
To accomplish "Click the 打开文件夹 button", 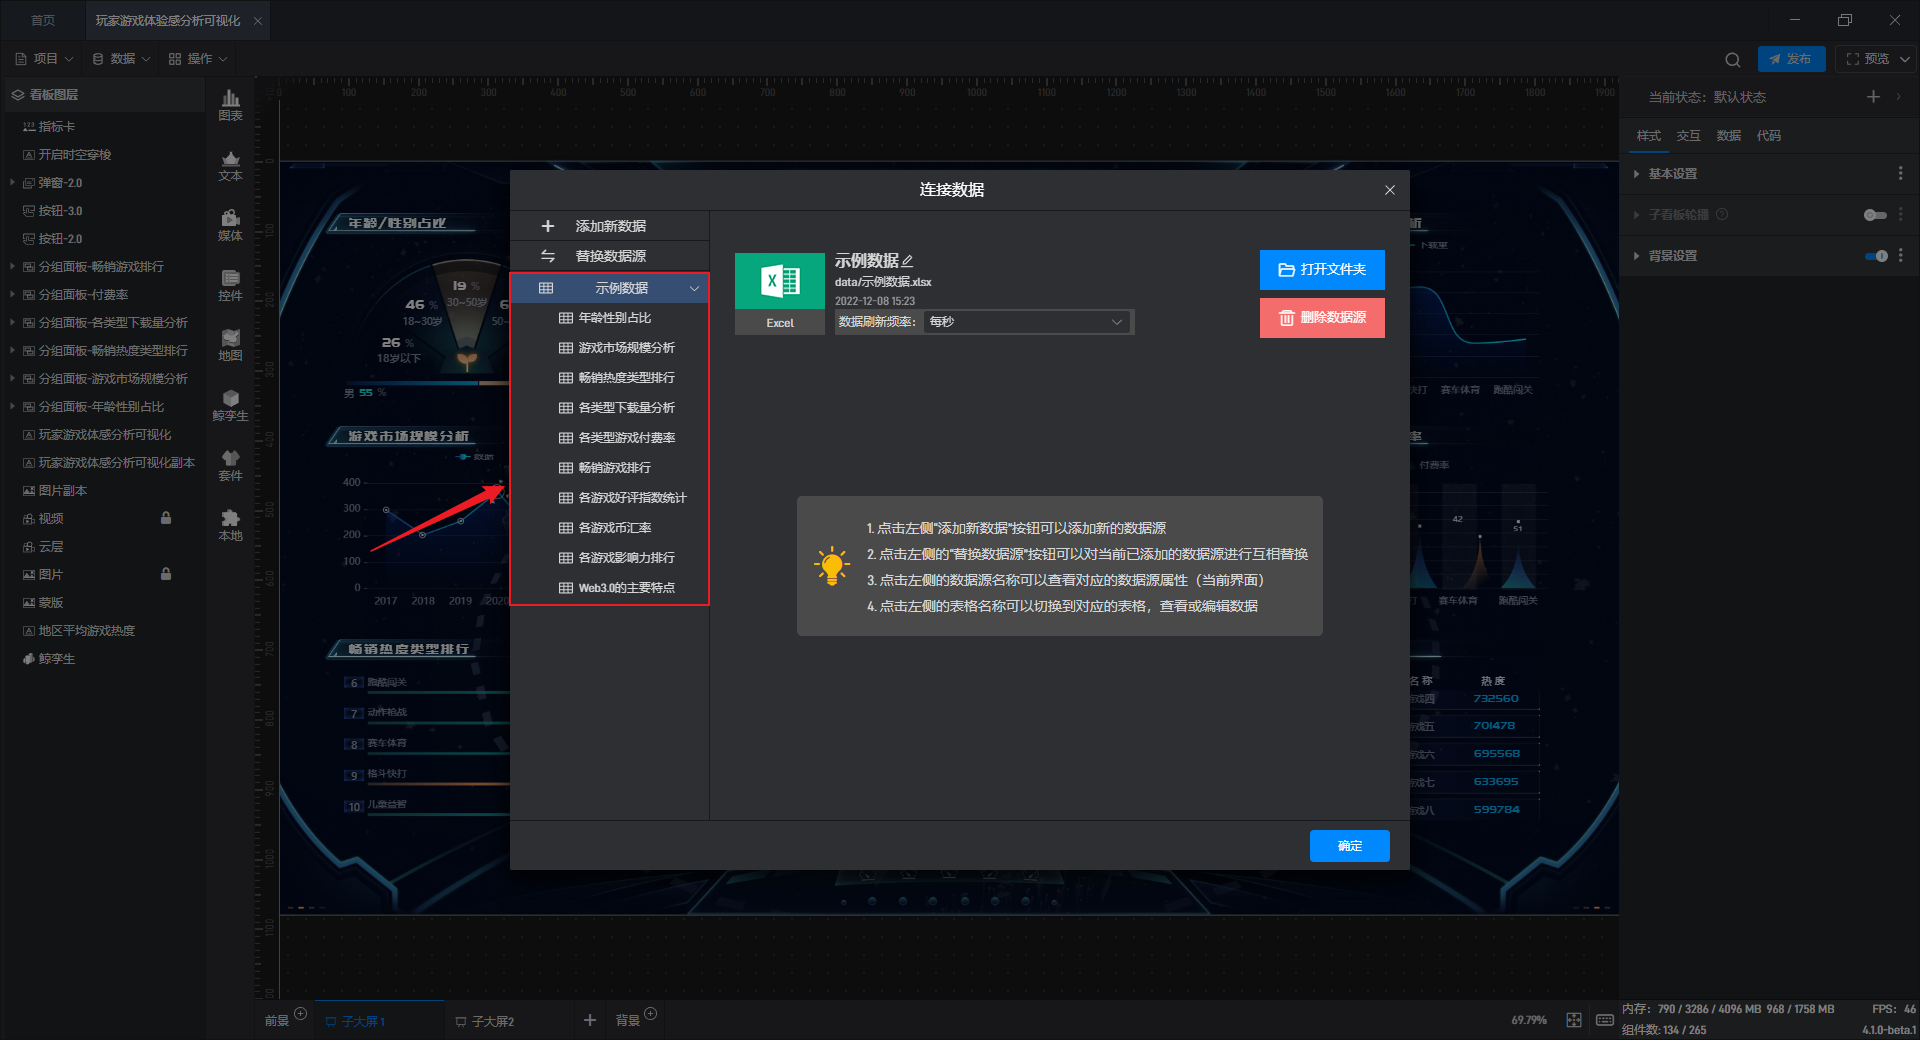I will pyautogui.click(x=1322, y=270).
